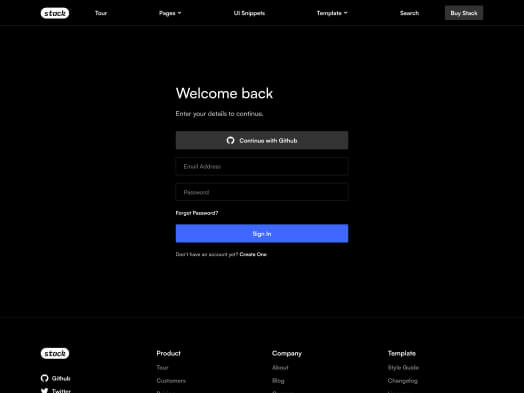
Task: Open the Changelog footer link
Action: (403, 381)
